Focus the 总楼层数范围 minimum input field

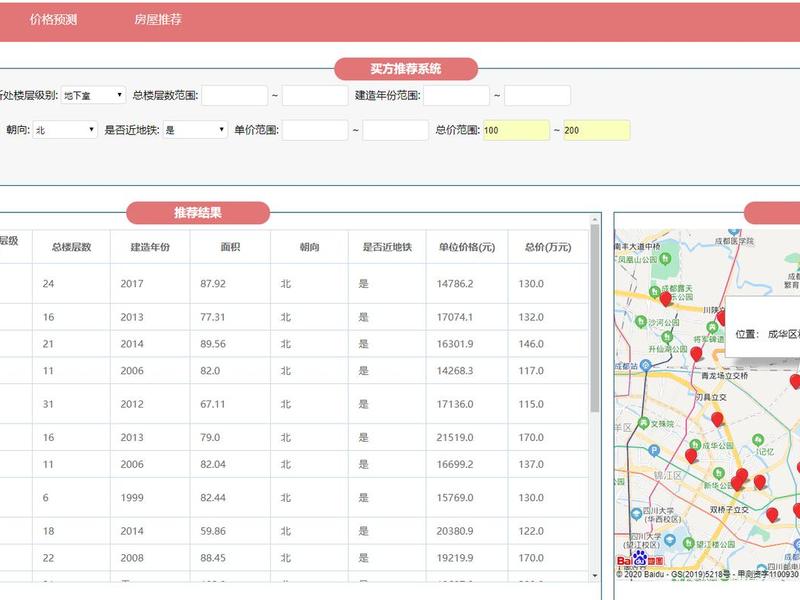(x=235, y=95)
